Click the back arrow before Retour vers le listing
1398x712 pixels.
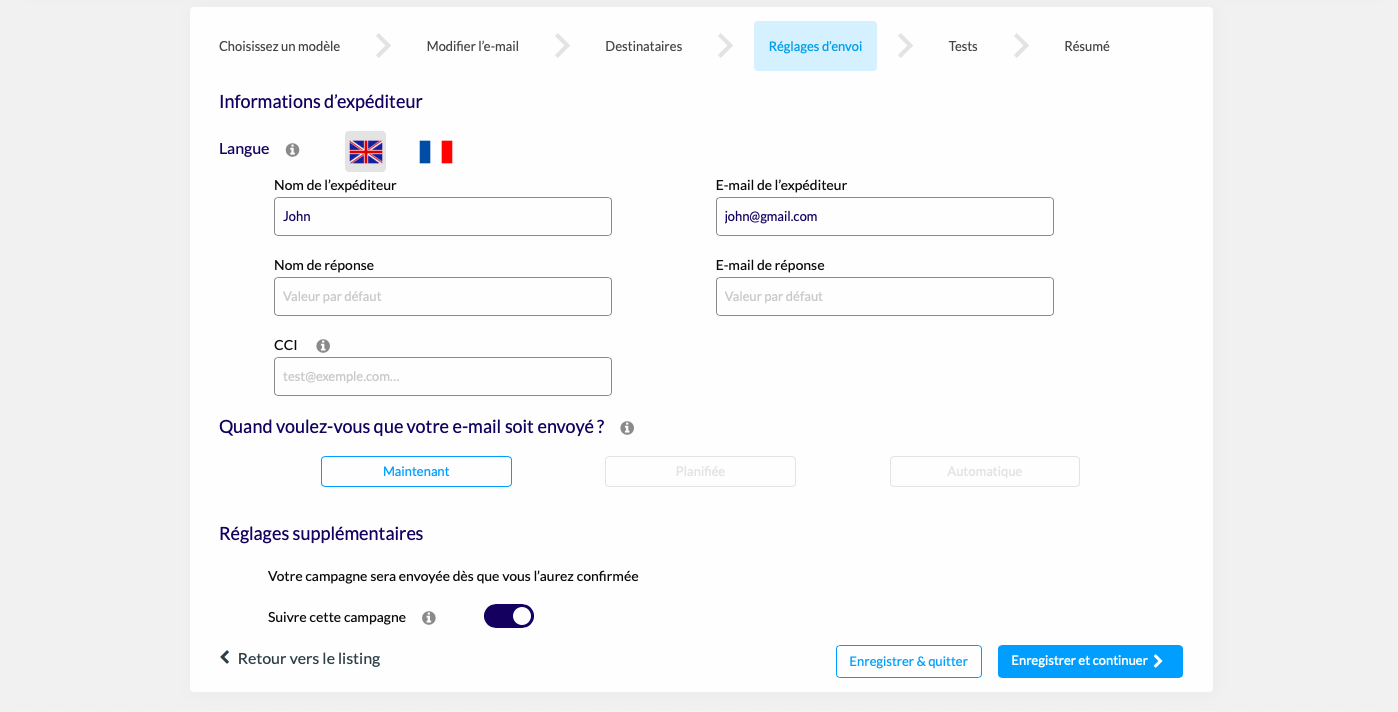coord(225,658)
